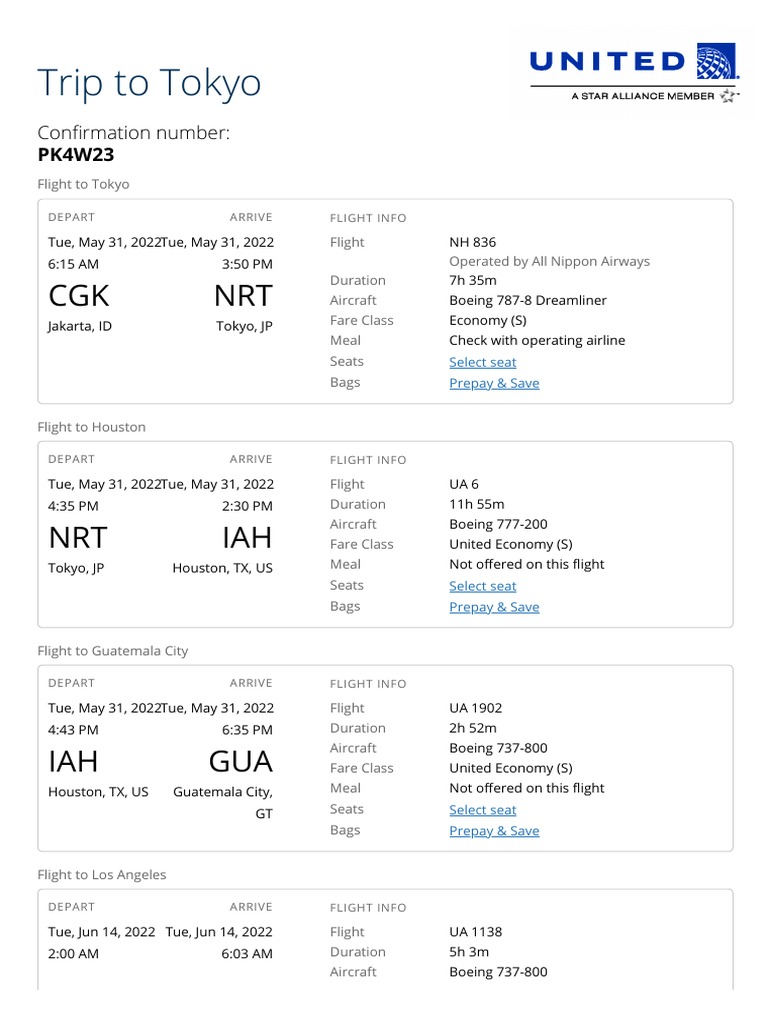
Task: Click the Trip to Tokyo heading
Action: point(149,83)
